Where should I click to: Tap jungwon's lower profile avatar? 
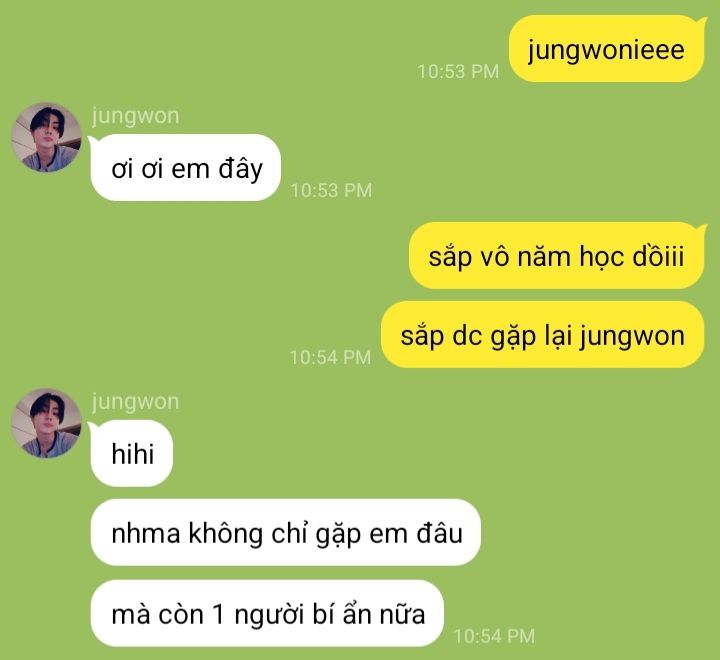pos(46,423)
